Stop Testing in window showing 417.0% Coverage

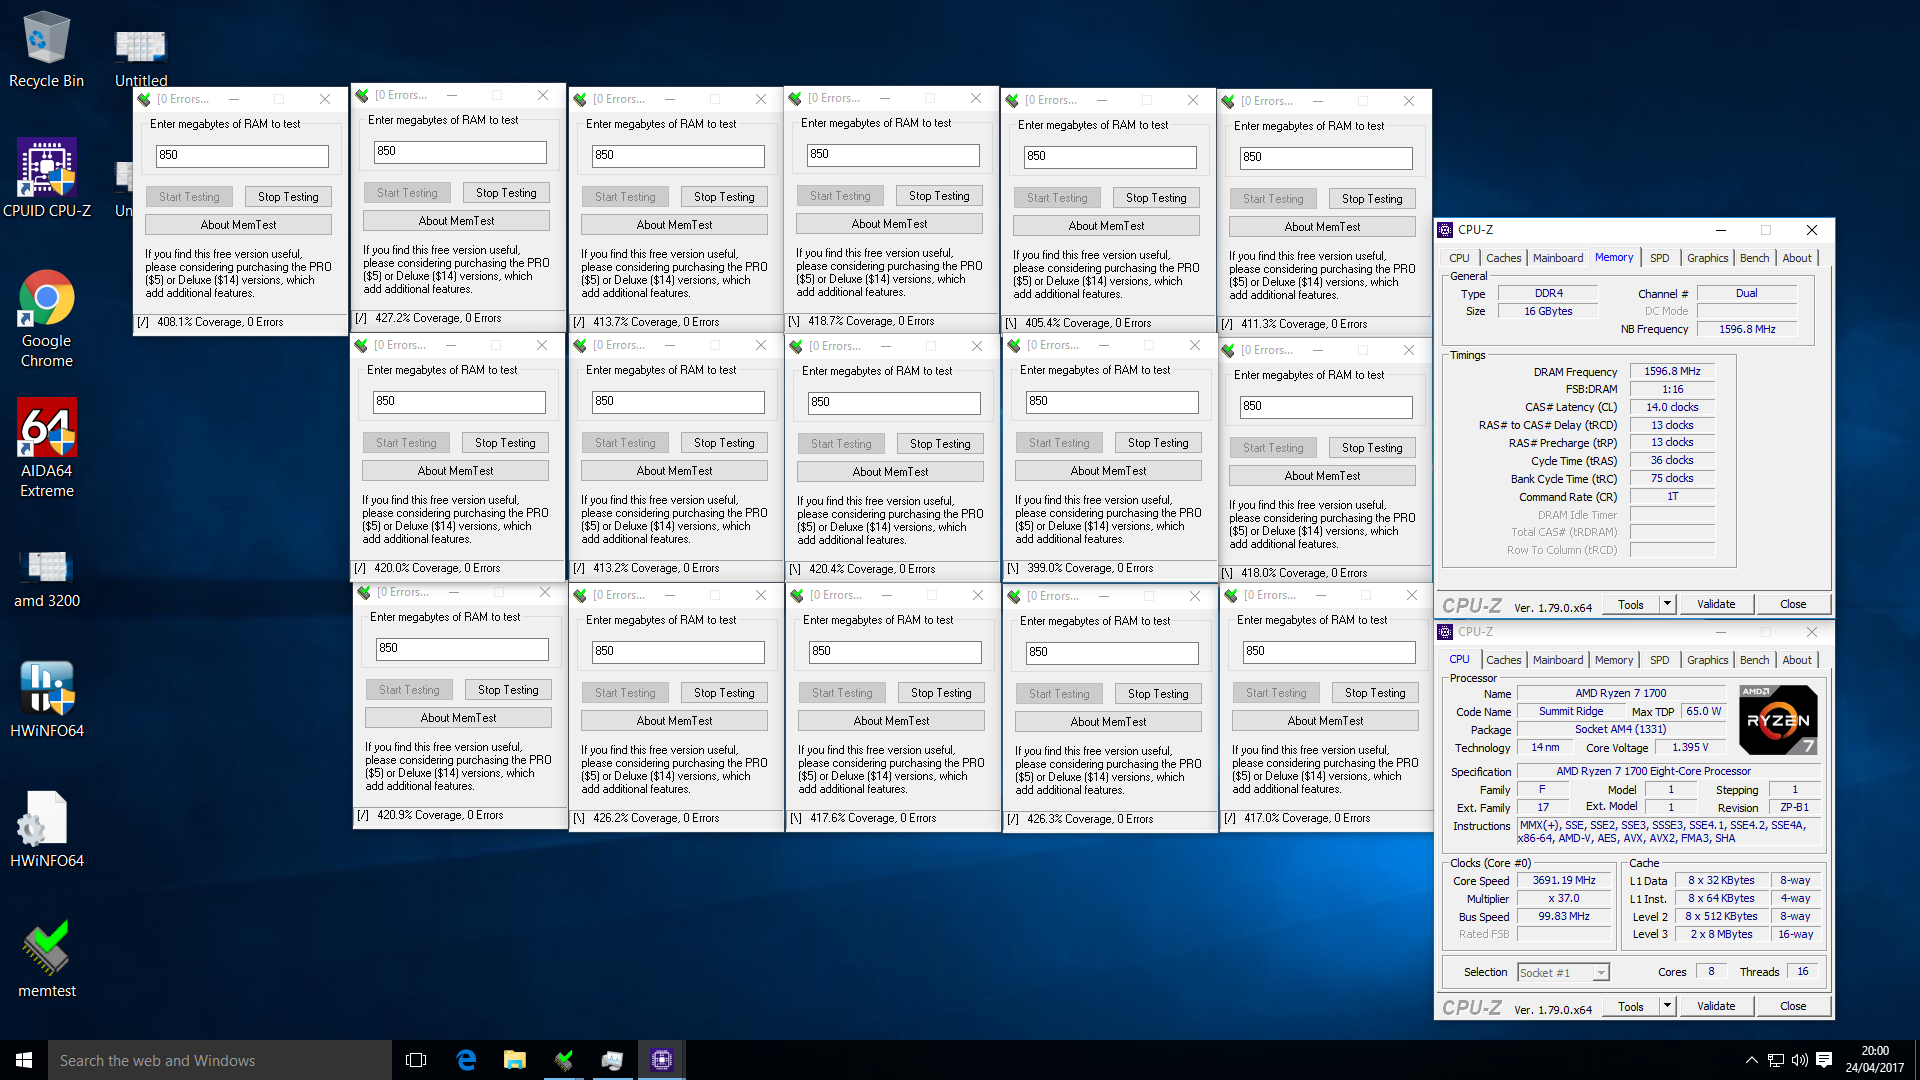1375,693
